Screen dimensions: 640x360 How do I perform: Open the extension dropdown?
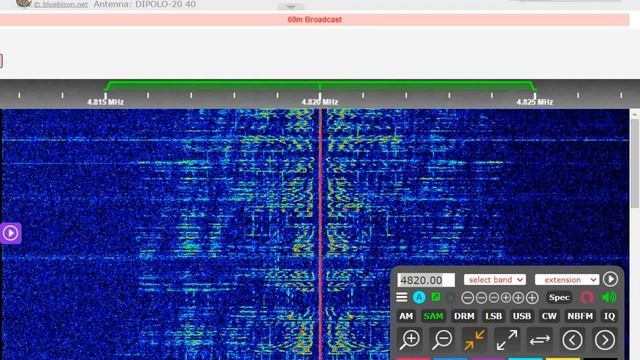[x=567, y=280]
